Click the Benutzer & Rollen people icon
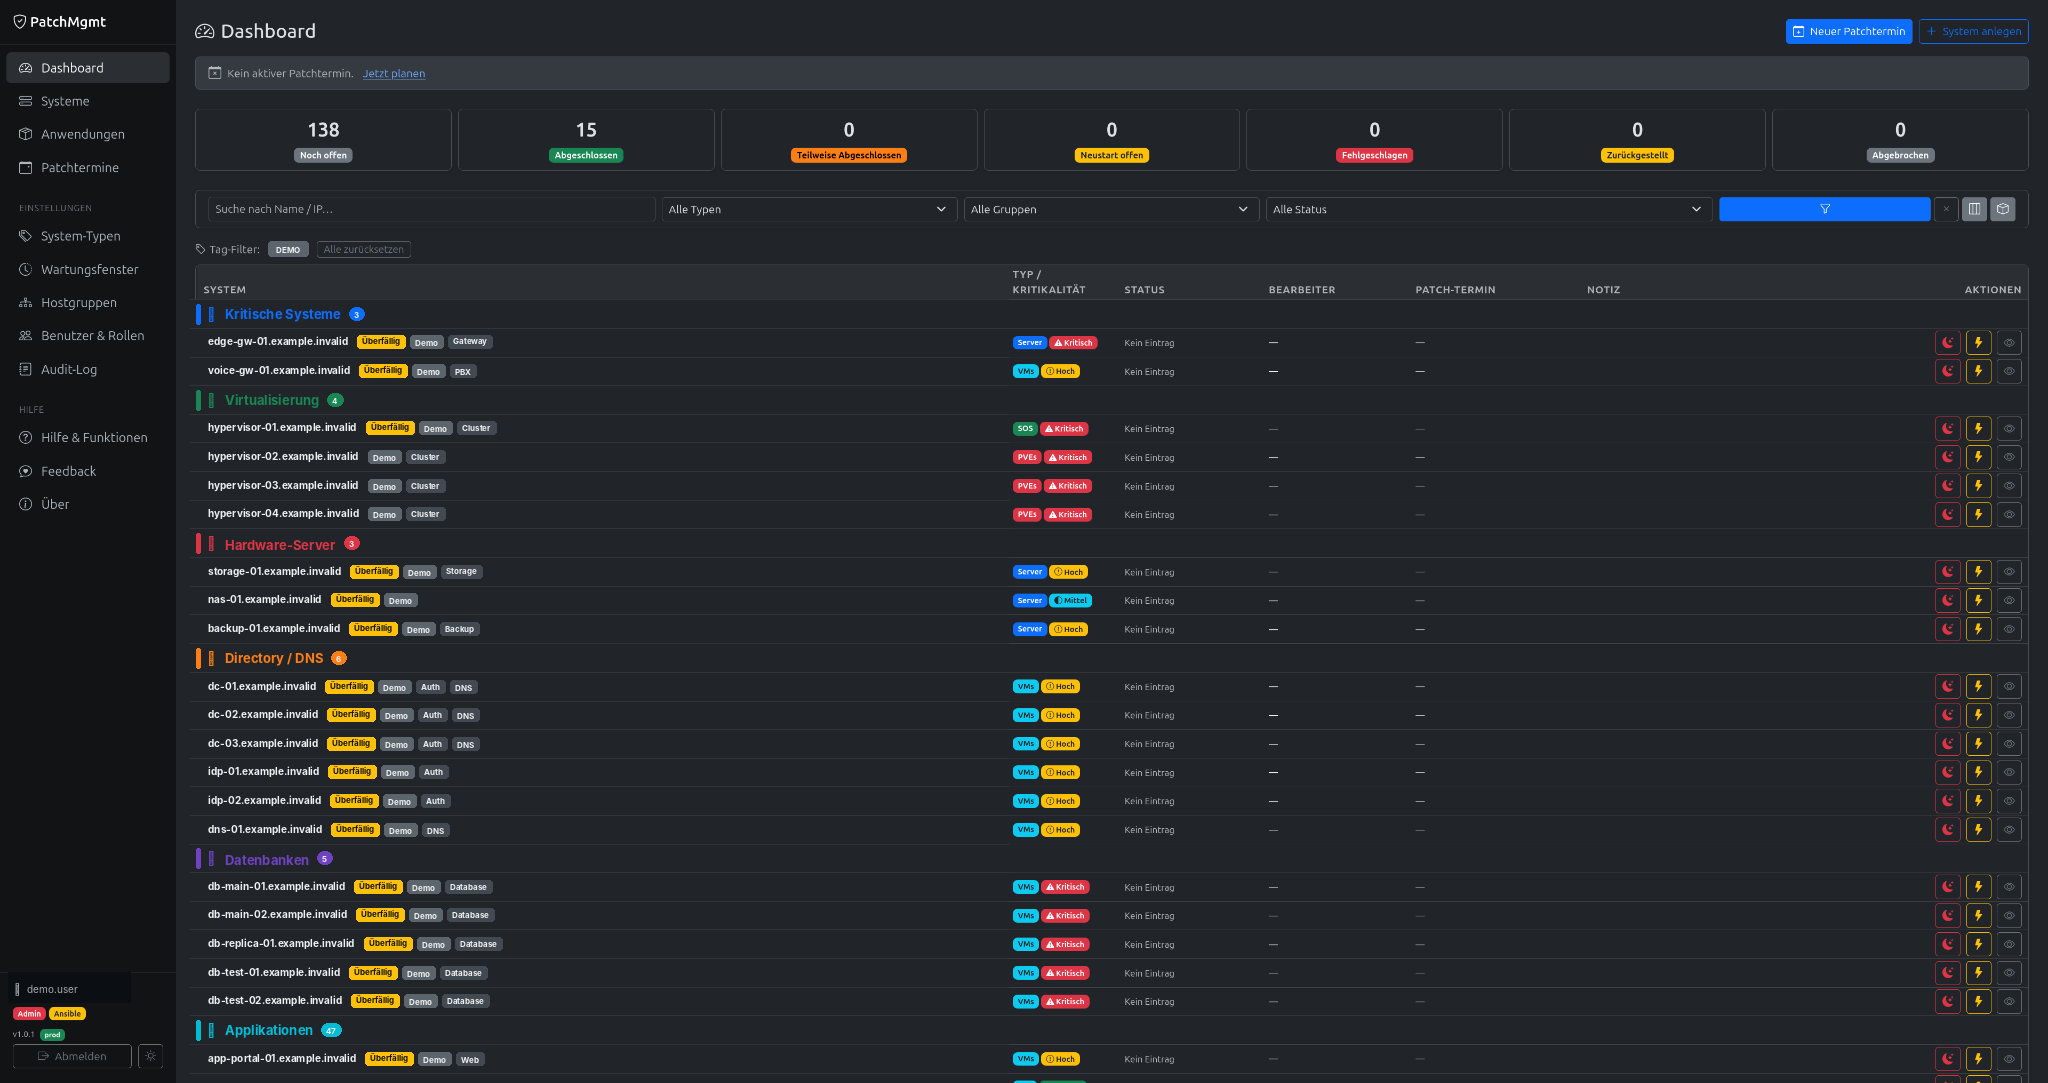The height and width of the screenshot is (1083, 2048). [x=26, y=336]
